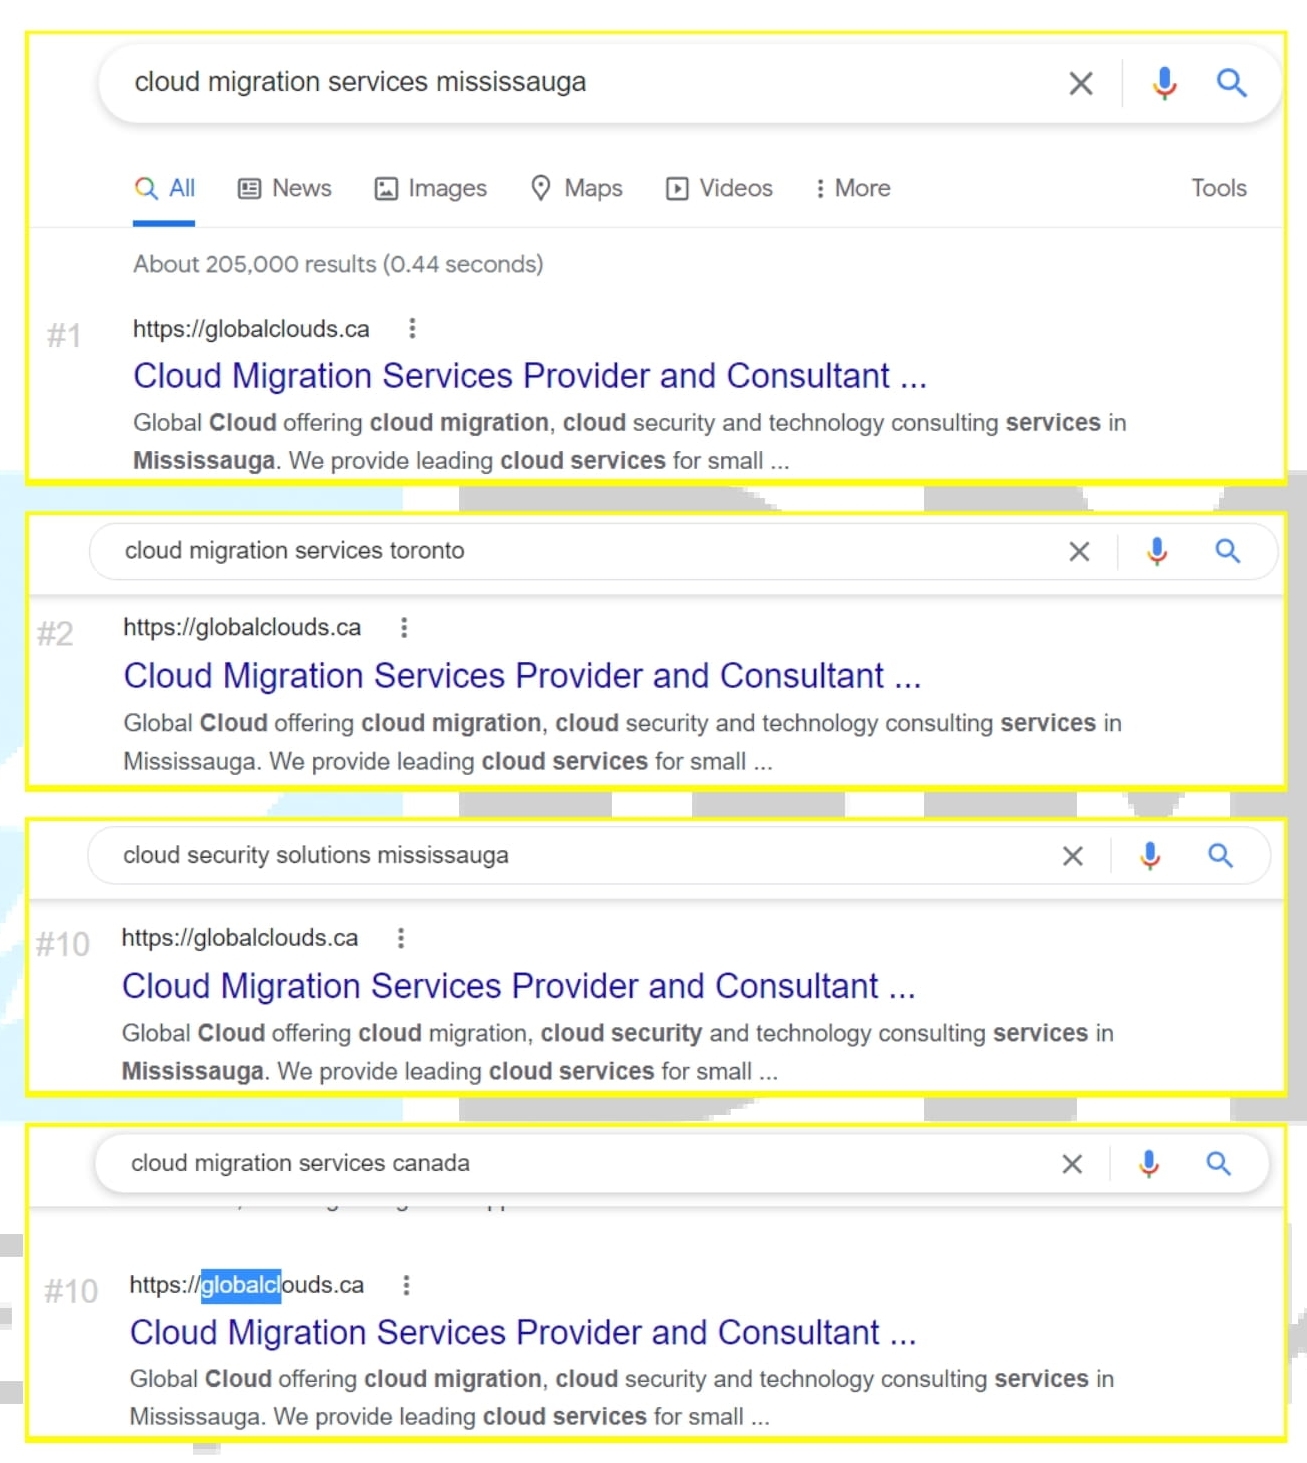Open the Cloud Migration Services link in the toronto result
This screenshot has width=1307, height=1463.
pyautogui.click(x=522, y=676)
